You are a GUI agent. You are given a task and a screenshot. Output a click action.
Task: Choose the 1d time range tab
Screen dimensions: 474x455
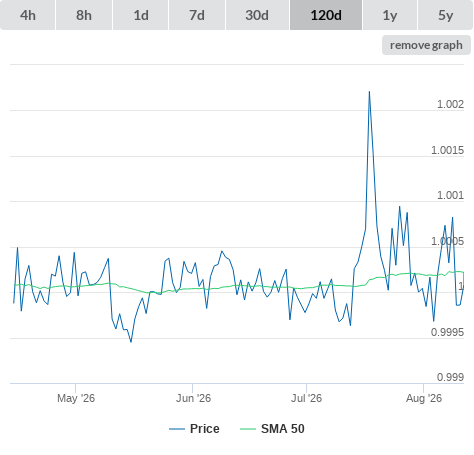click(141, 15)
